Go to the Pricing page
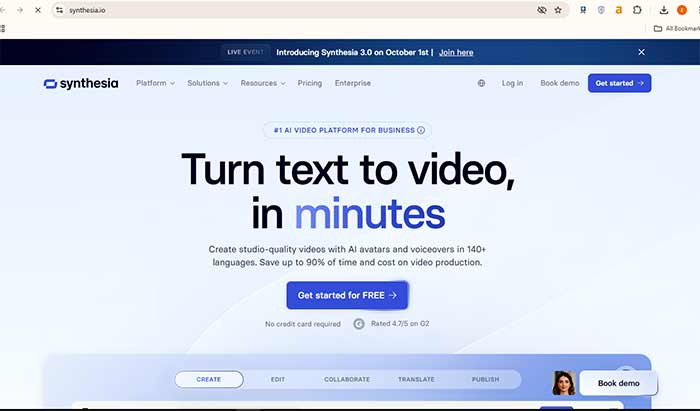 pyautogui.click(x=310, y=83)
